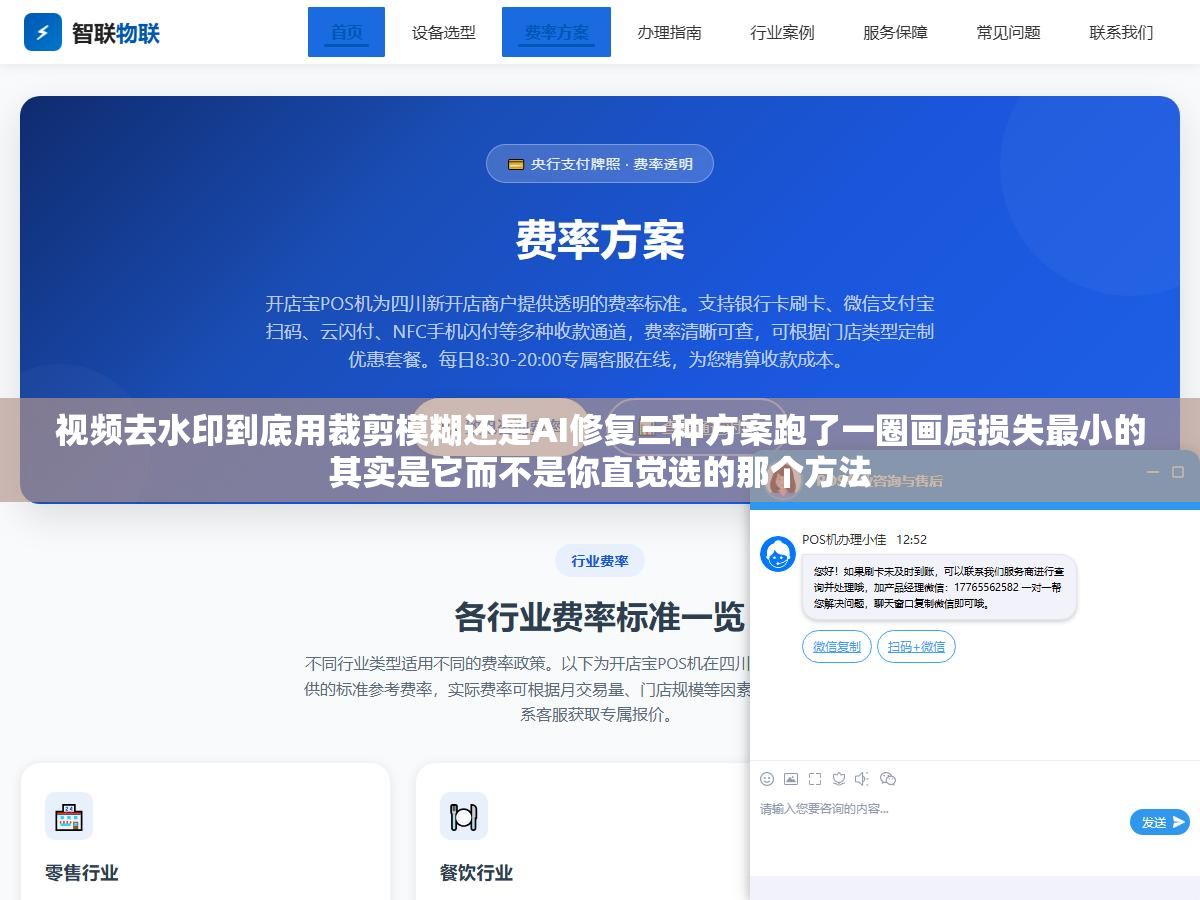Screen dimensions: 1200x900
Task: Click the 餐饮行业 dining icon
Action: pyautogui.click(x=464, y=816)
